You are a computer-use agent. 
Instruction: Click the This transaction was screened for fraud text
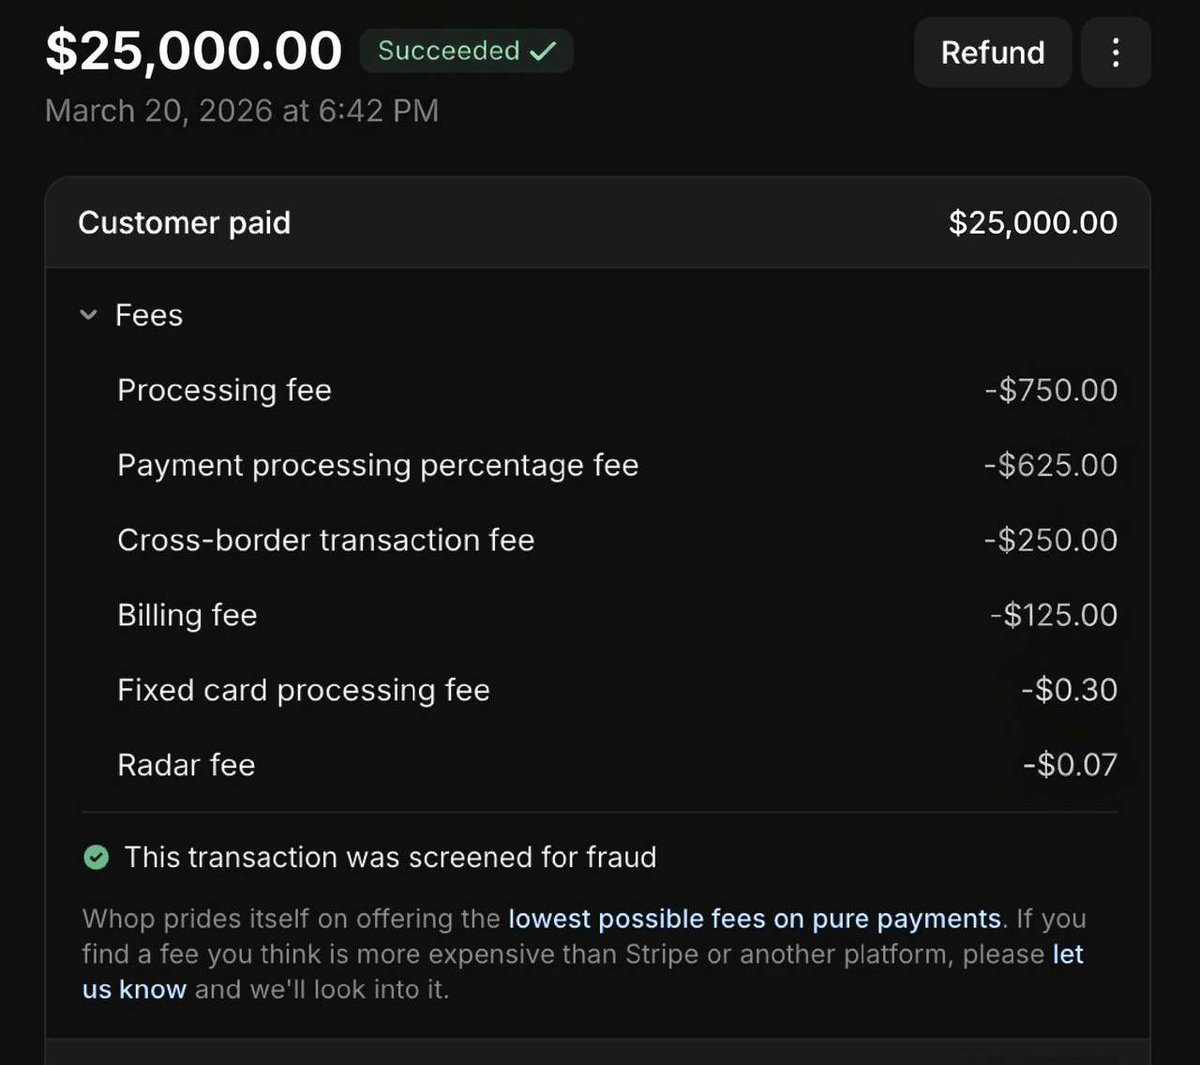tap(390, 857)
